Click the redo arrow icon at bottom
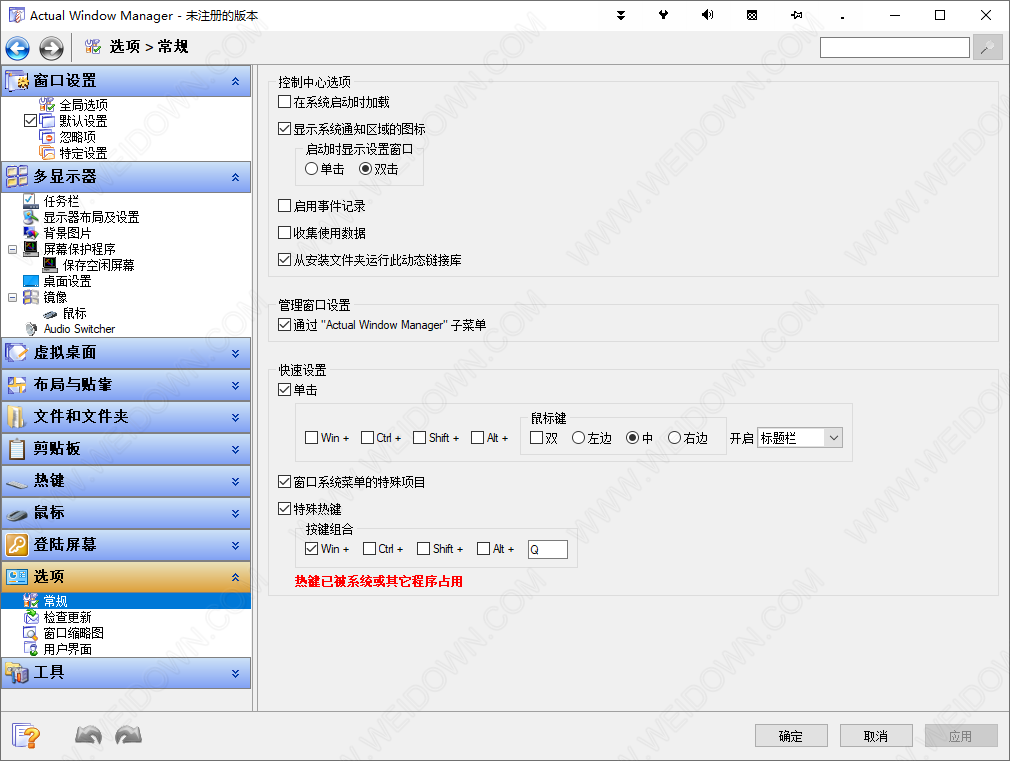This screenshot has height=761, width=1010. (x=128, y=735)
